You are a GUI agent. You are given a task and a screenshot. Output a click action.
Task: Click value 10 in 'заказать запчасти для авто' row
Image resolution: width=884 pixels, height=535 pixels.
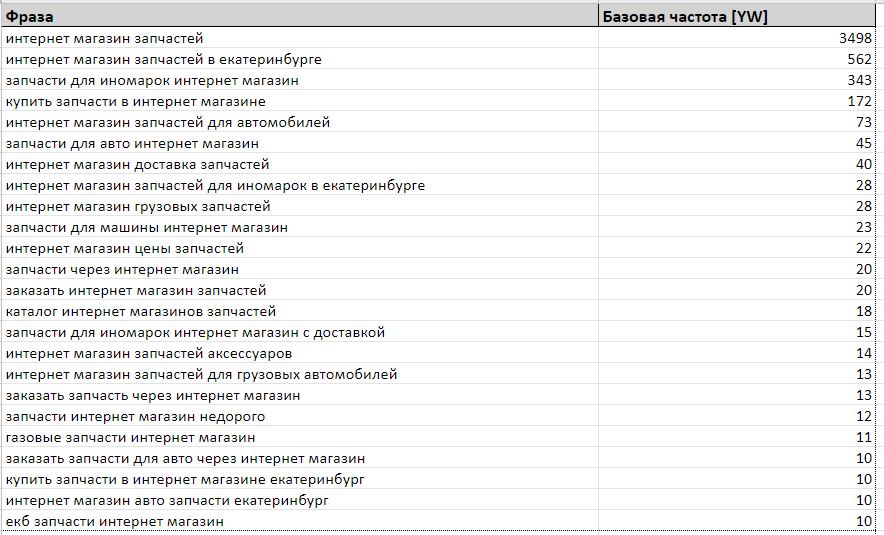864,458
